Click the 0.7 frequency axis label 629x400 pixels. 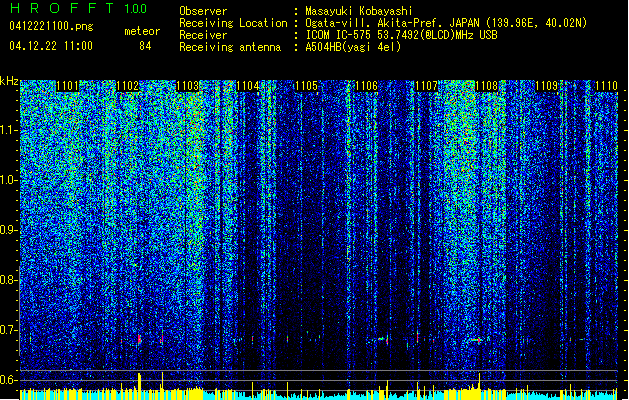click(10, 330)
